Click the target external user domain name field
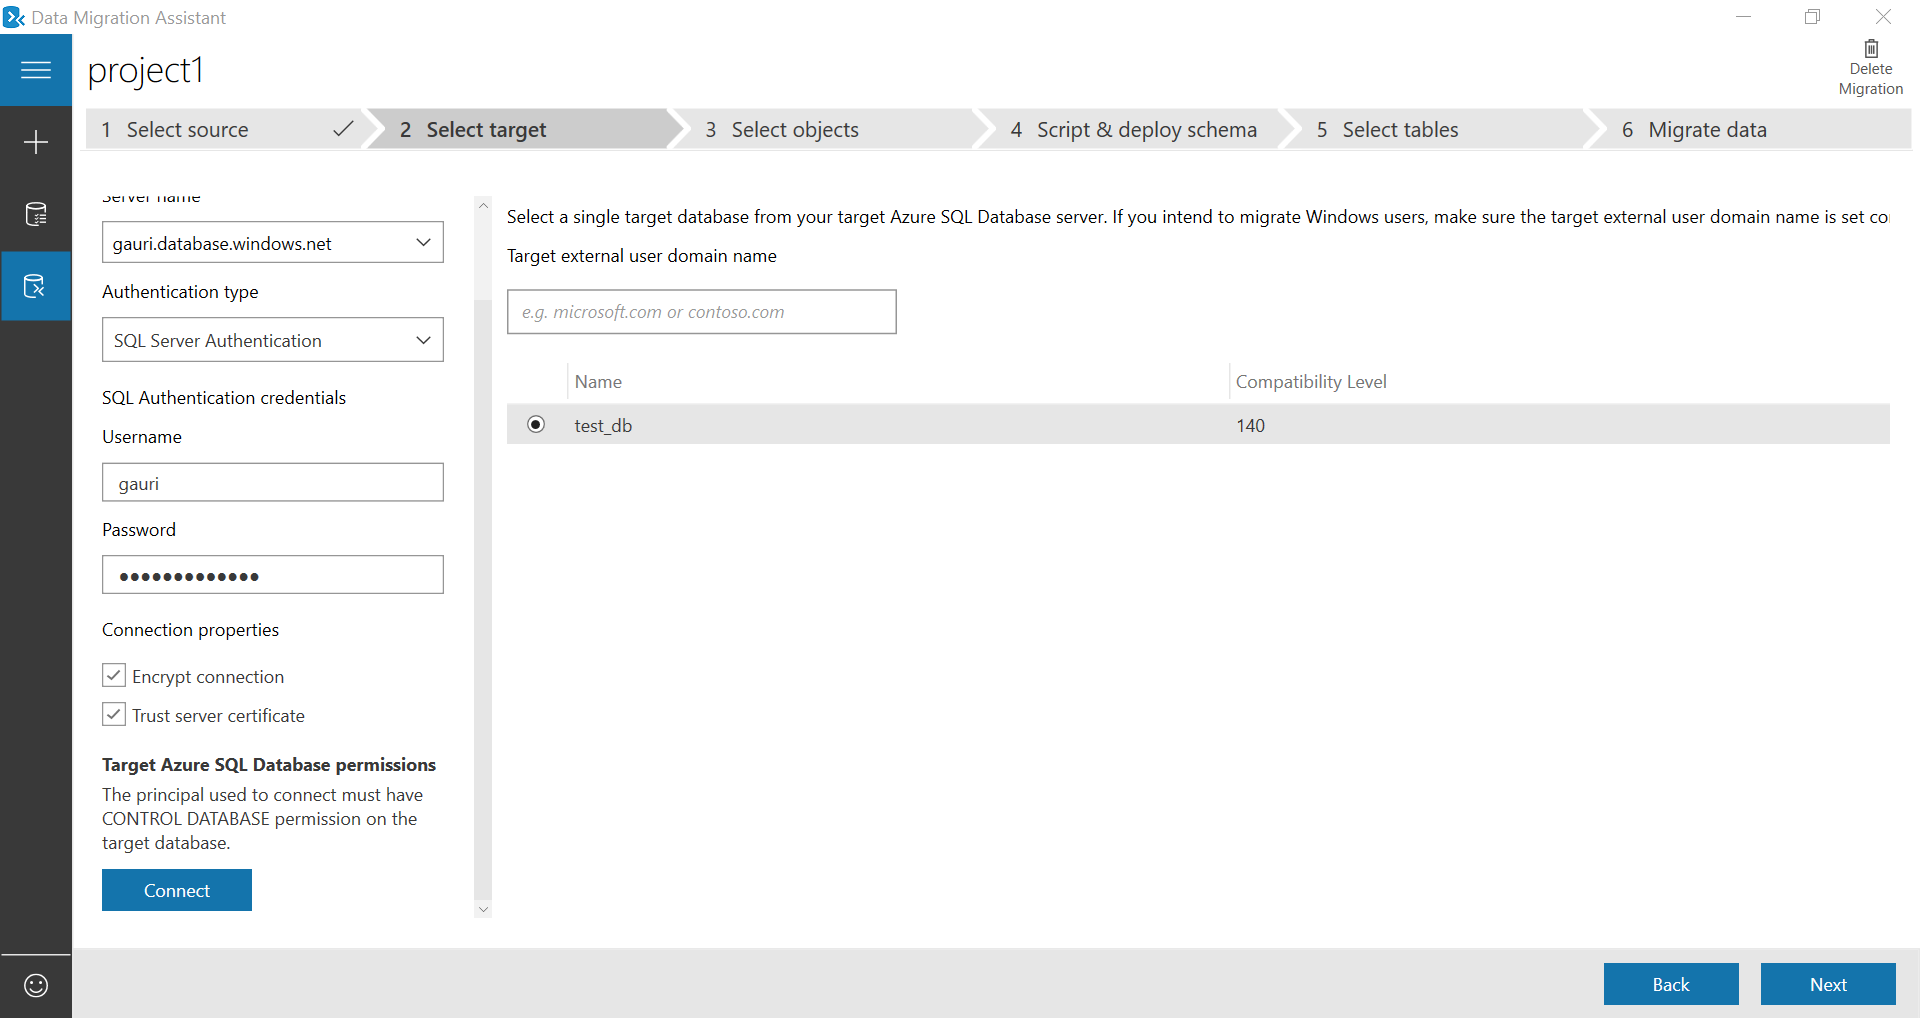 702,312
